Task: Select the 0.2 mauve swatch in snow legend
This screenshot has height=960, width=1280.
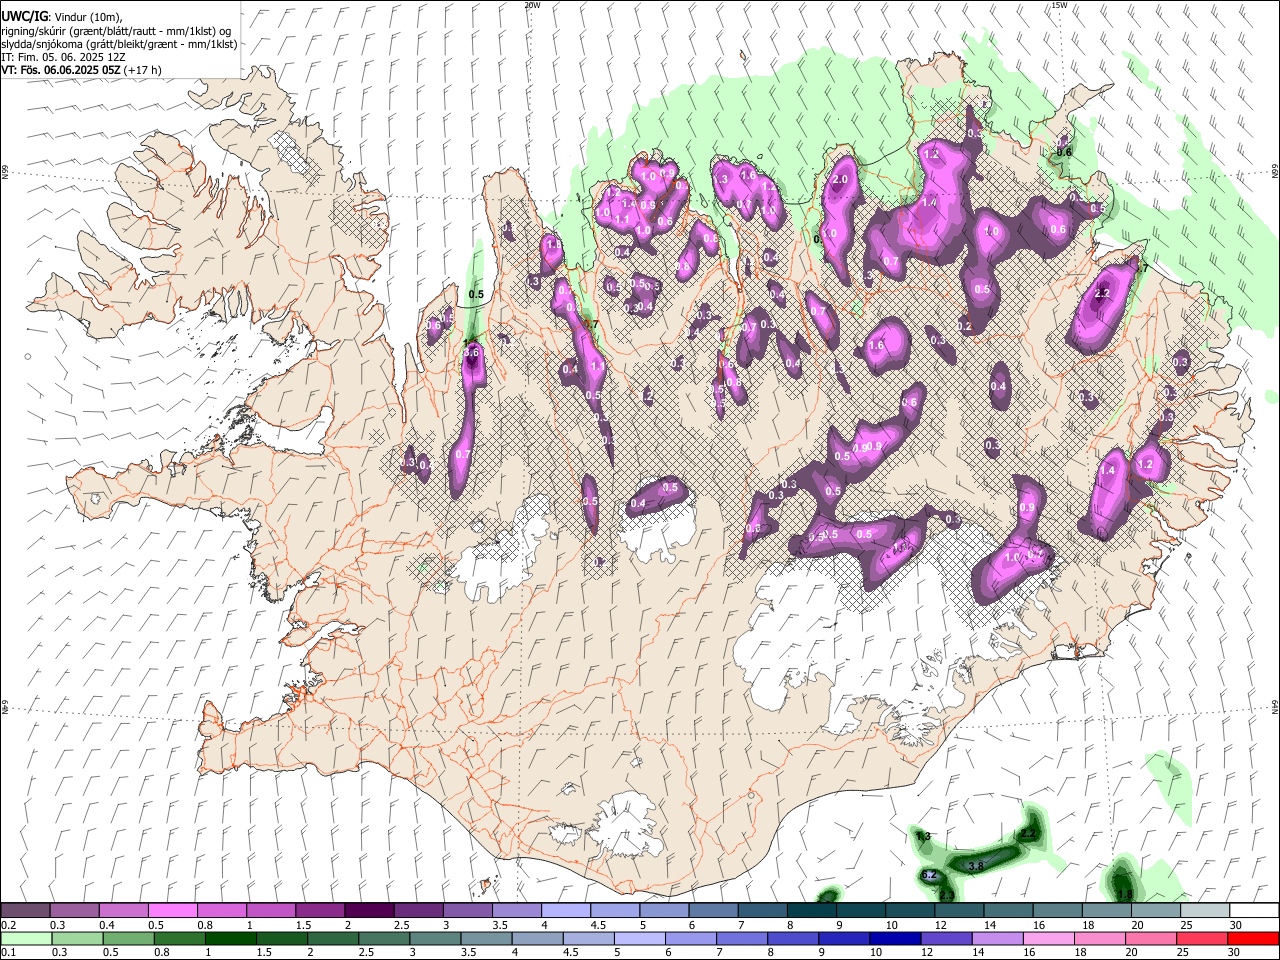Action: pos(26,910)
